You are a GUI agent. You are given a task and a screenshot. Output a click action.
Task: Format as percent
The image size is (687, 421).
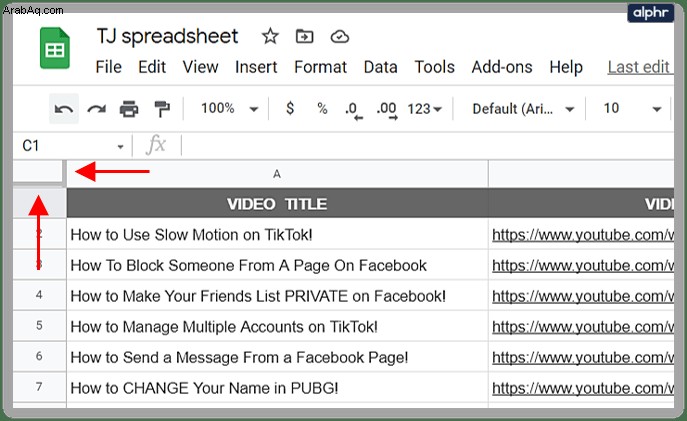[x=322, y=109]
